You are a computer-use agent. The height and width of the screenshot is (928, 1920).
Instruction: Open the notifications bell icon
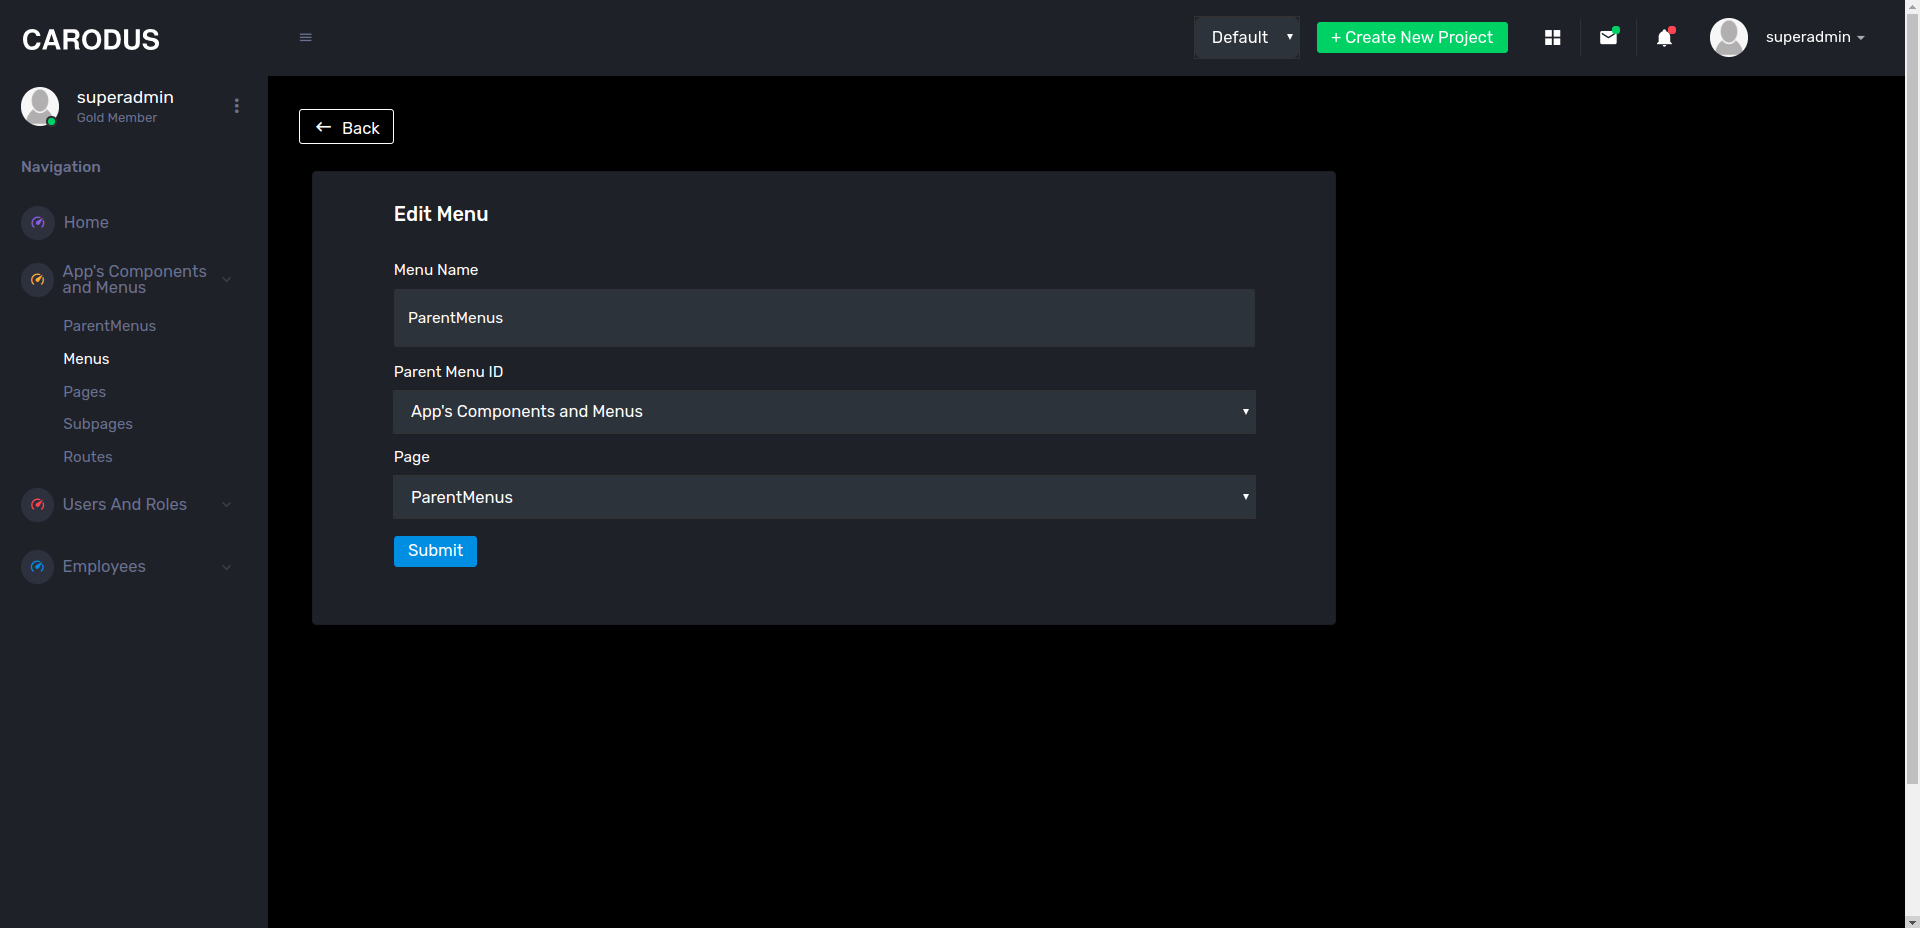(1664, 38)
